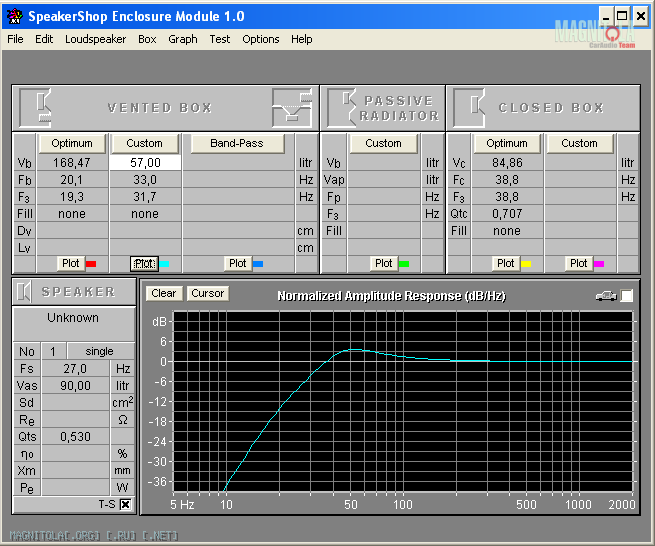
Task: Plot the vented optimum response (red)
Action: point(71,264)
